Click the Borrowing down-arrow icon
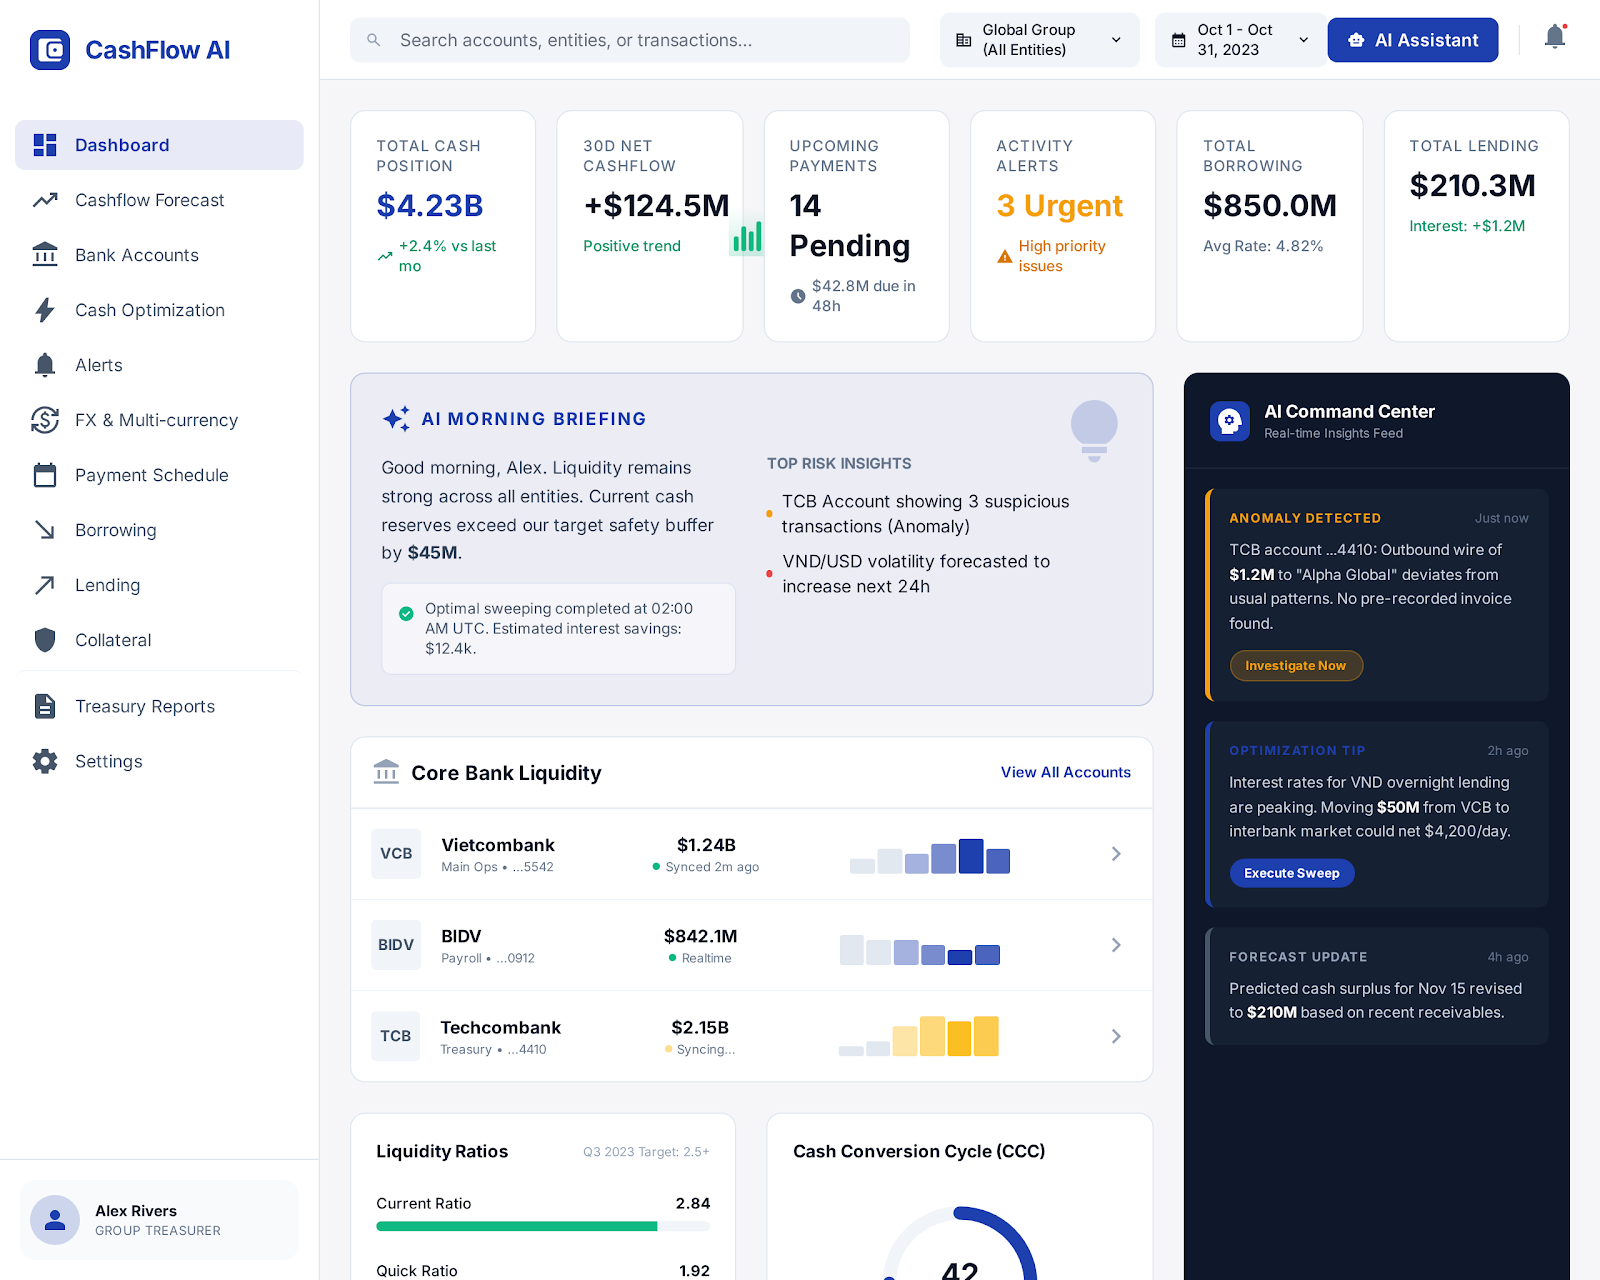Image resolution: width=1600 pixels, height=1280 pixels. click(45, 530)
